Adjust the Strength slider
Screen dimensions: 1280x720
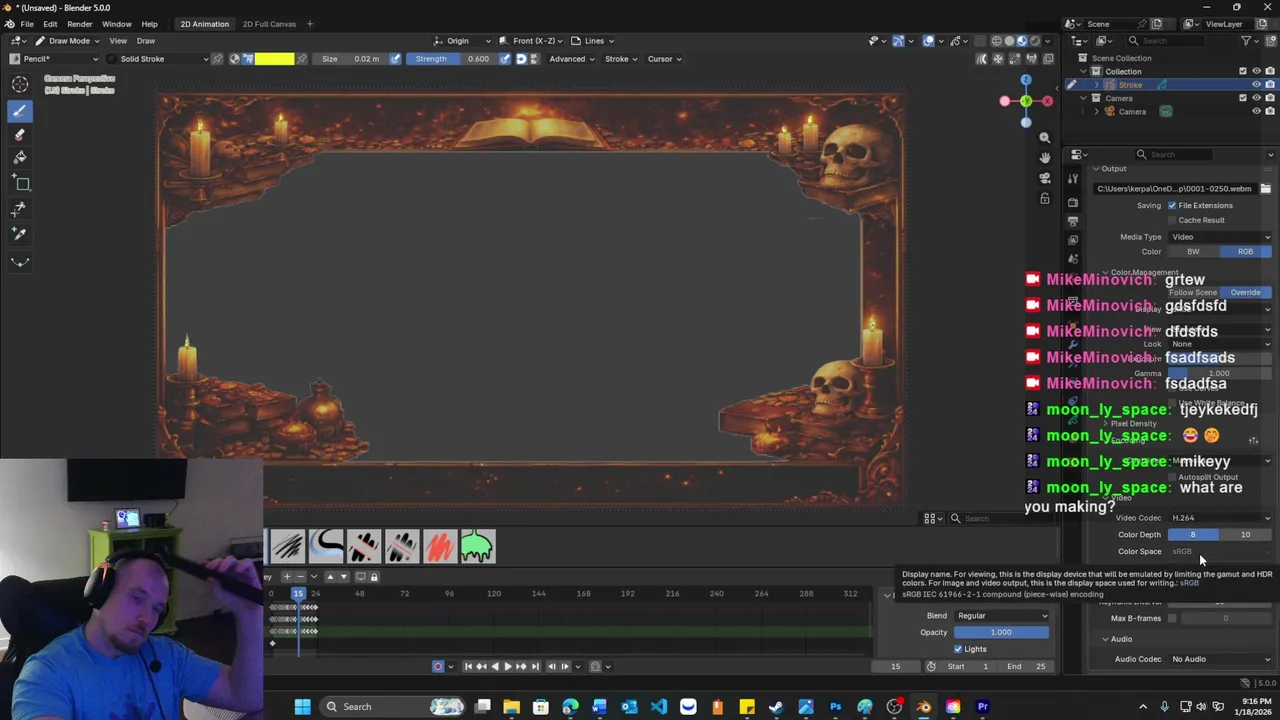[452, 59]
